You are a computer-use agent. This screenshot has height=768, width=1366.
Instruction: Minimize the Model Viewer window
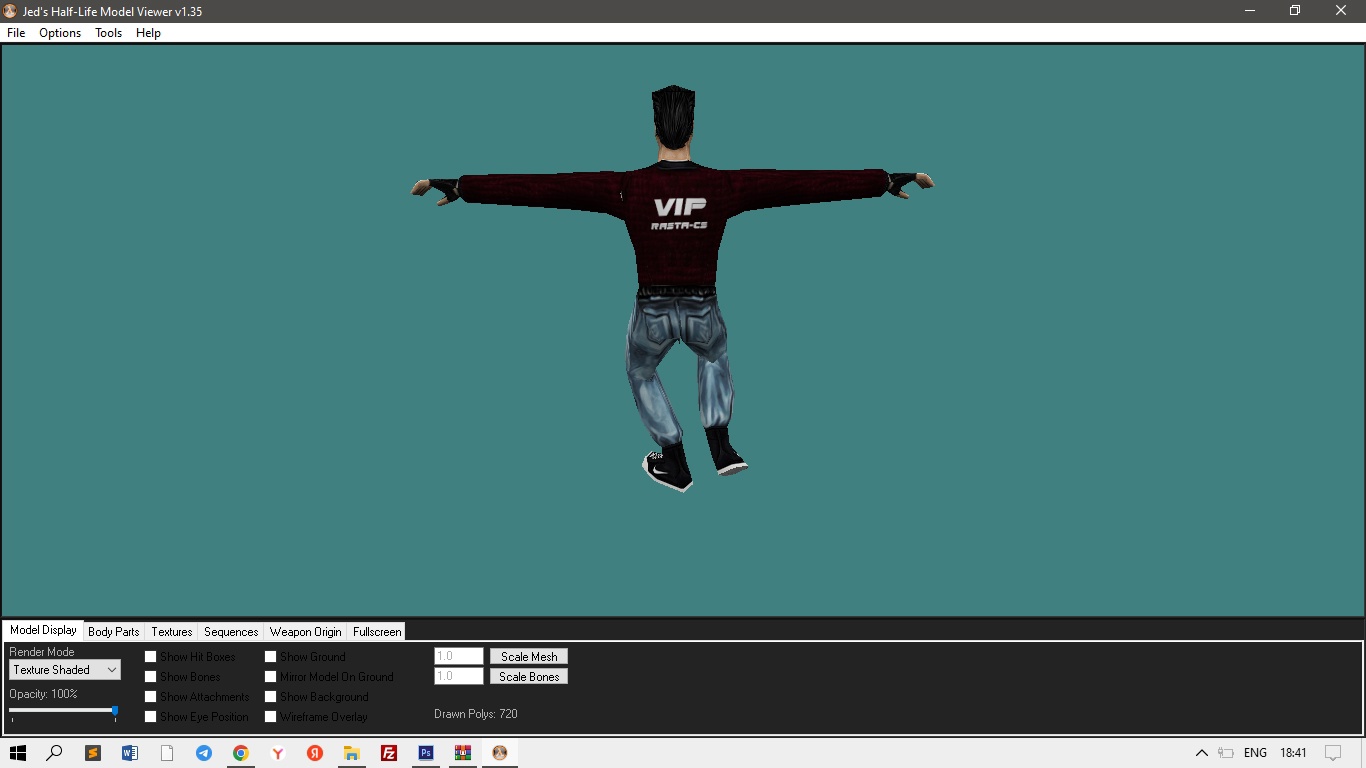(1250, 11)
